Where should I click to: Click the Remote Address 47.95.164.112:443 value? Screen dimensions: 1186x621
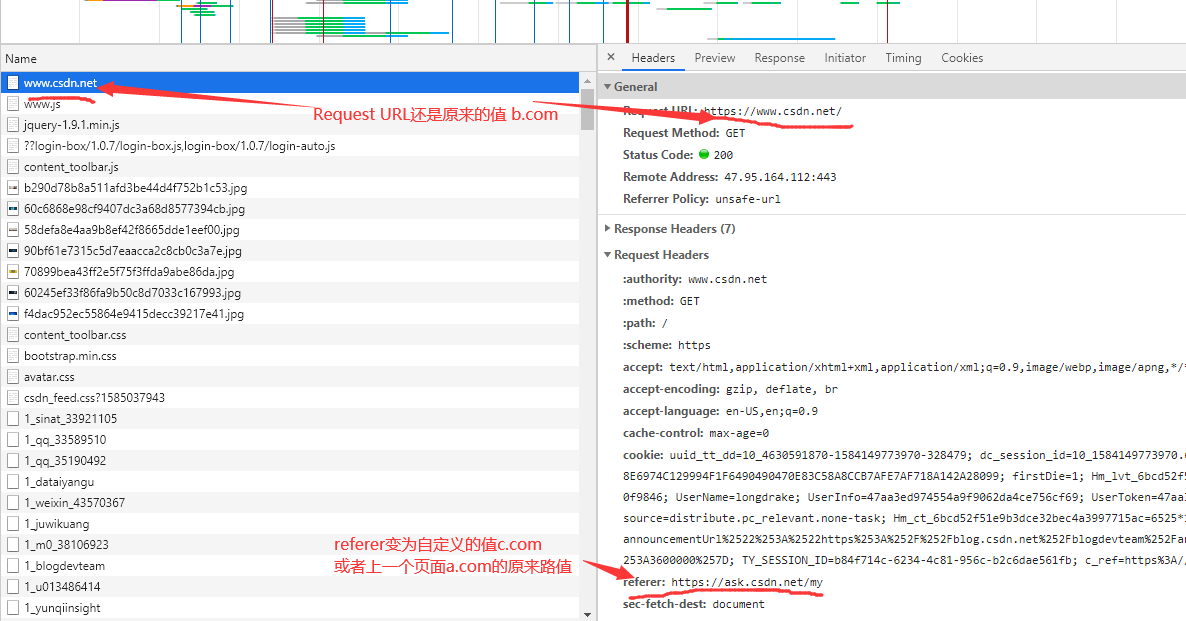(x=780, y=177)
